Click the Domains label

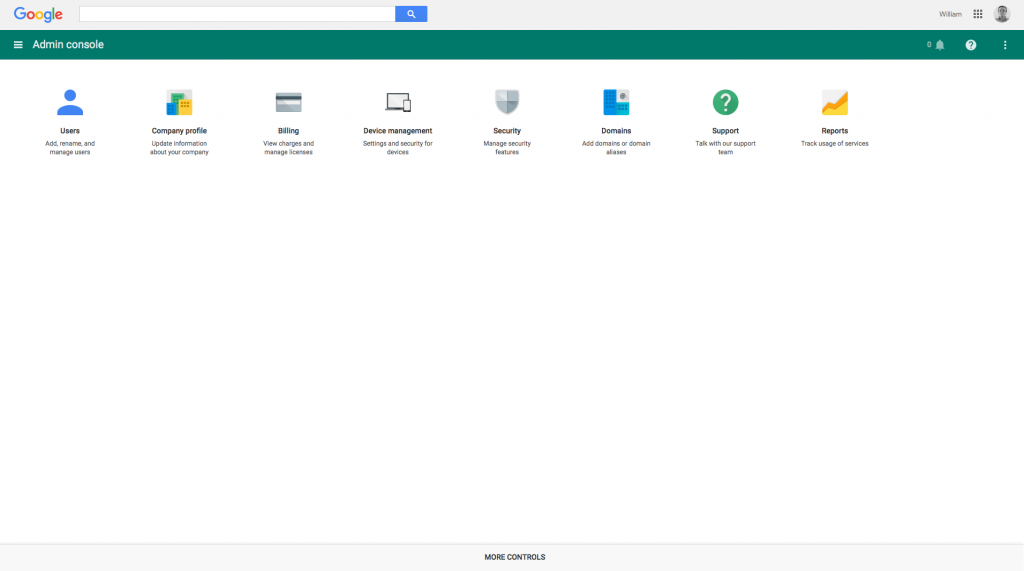pyautogui.click(x=616, y=131)
